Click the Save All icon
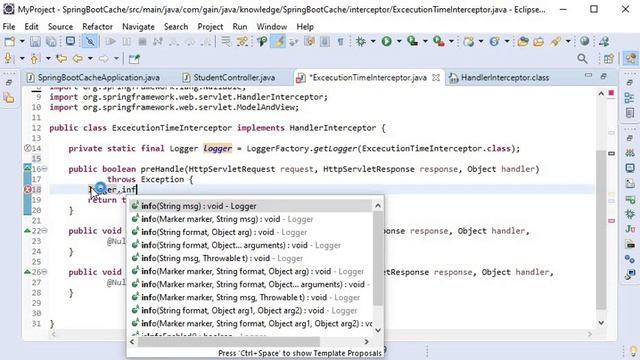Image resolution: width=640 pixels, height=360 pixels. point(51,41)
